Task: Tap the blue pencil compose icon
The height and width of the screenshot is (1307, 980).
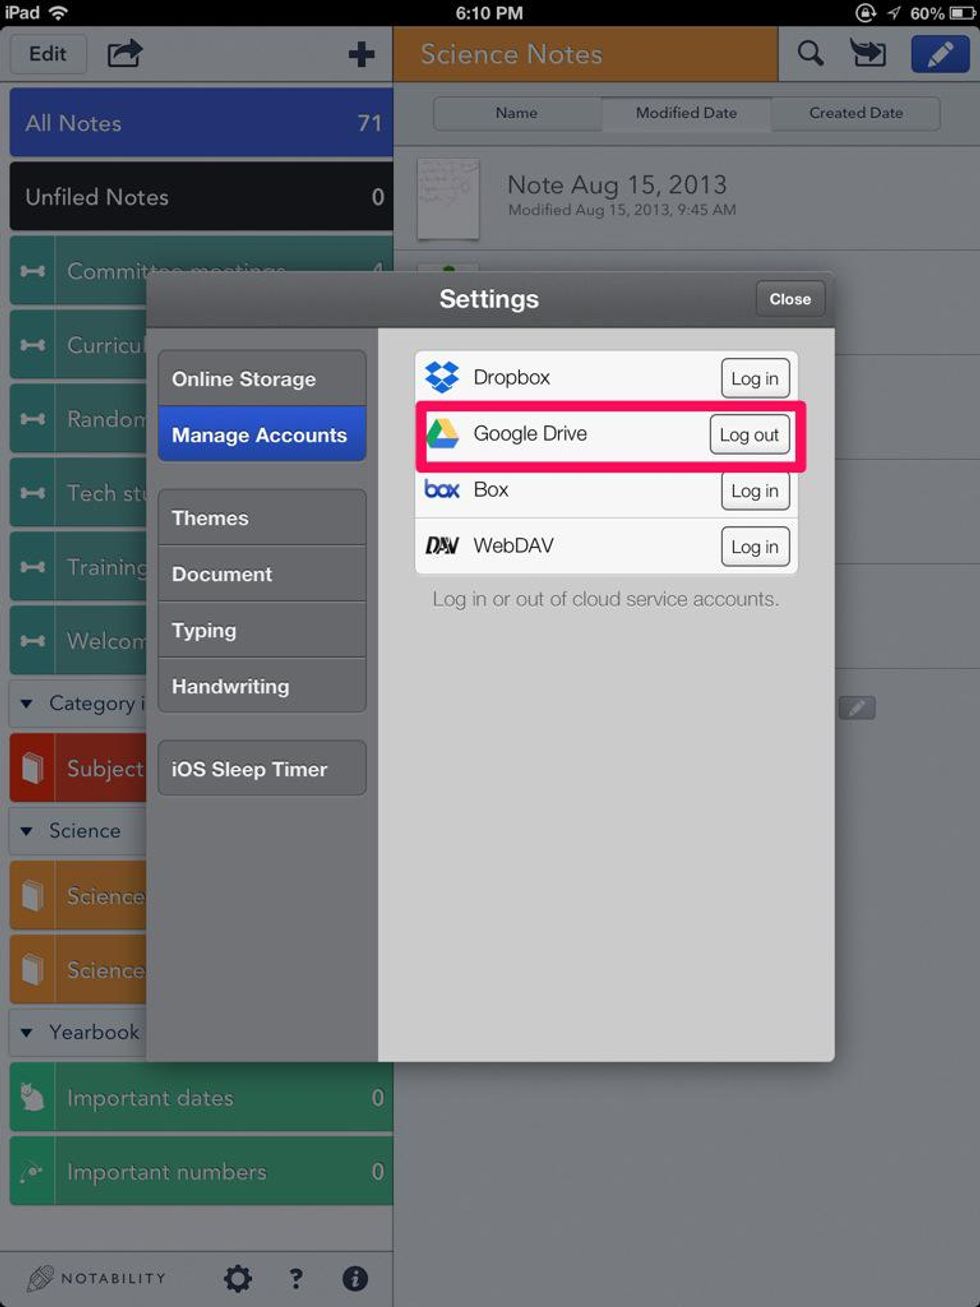Action: click(x=939, y=54)
